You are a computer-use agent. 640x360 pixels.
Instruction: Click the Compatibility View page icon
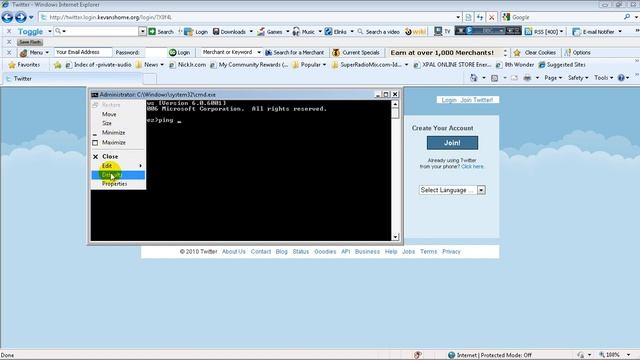(468, 17)
